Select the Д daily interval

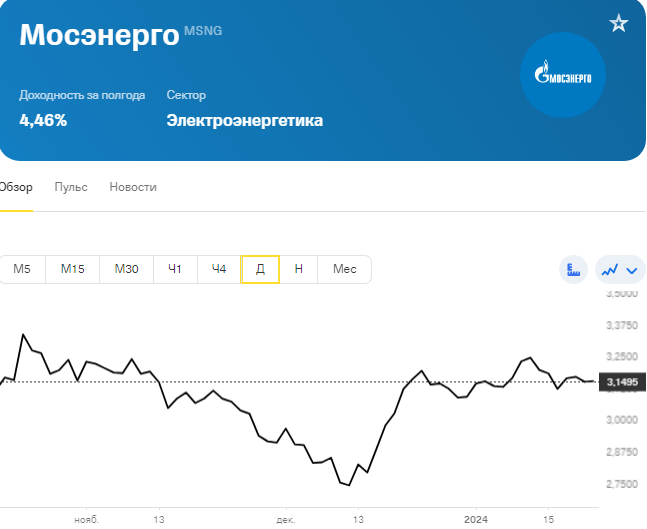[x=260, y=269]
